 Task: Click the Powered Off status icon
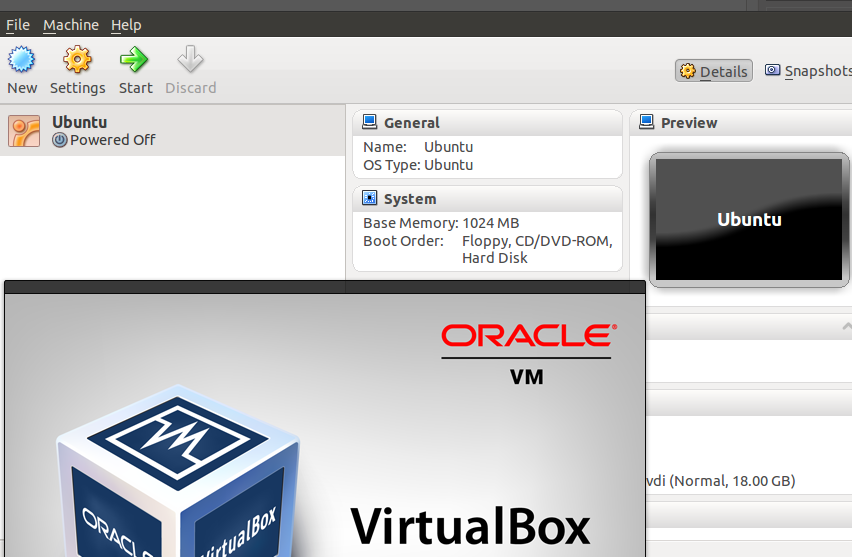coord(60,140)
